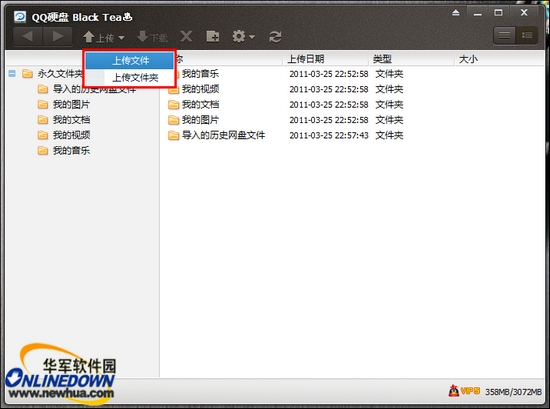Switch to list view mode
The height and width of the screenshot is (409, 550).
coord(504,35)
